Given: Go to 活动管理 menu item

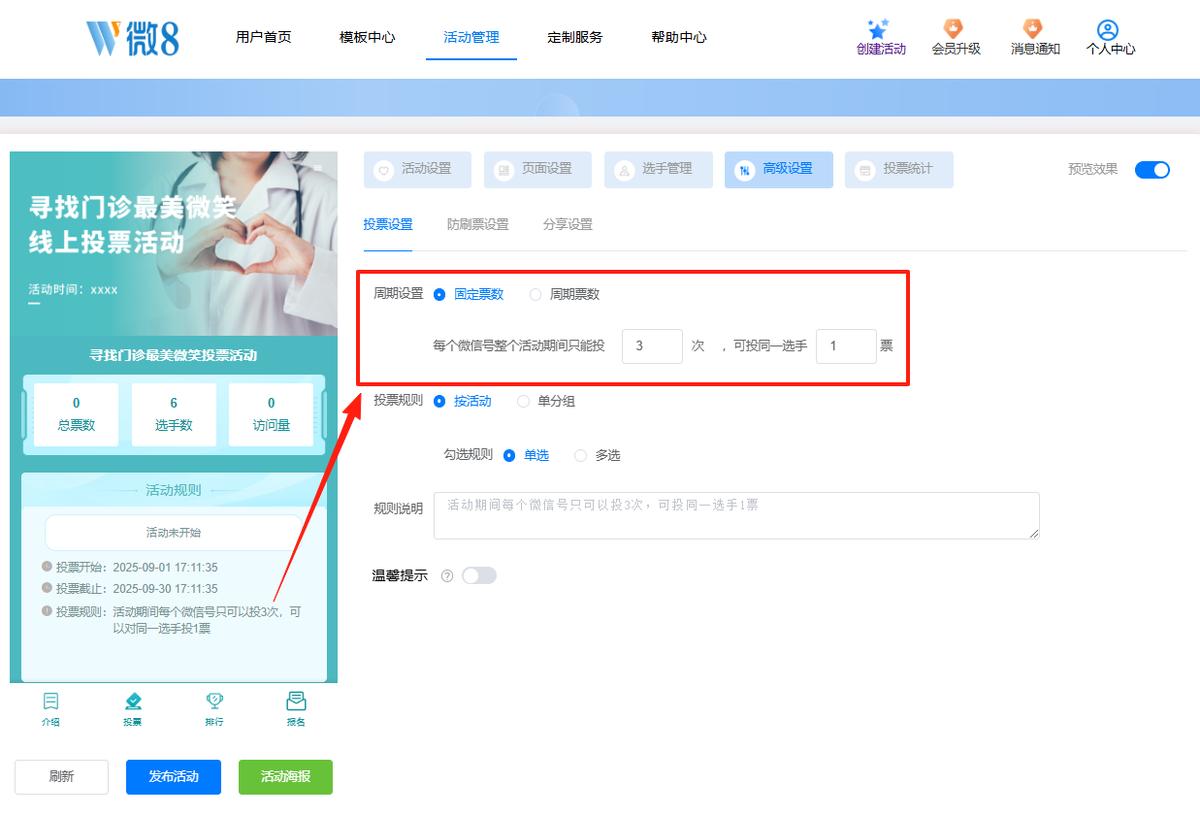Looking at the screenshot, I should [471, 37].
